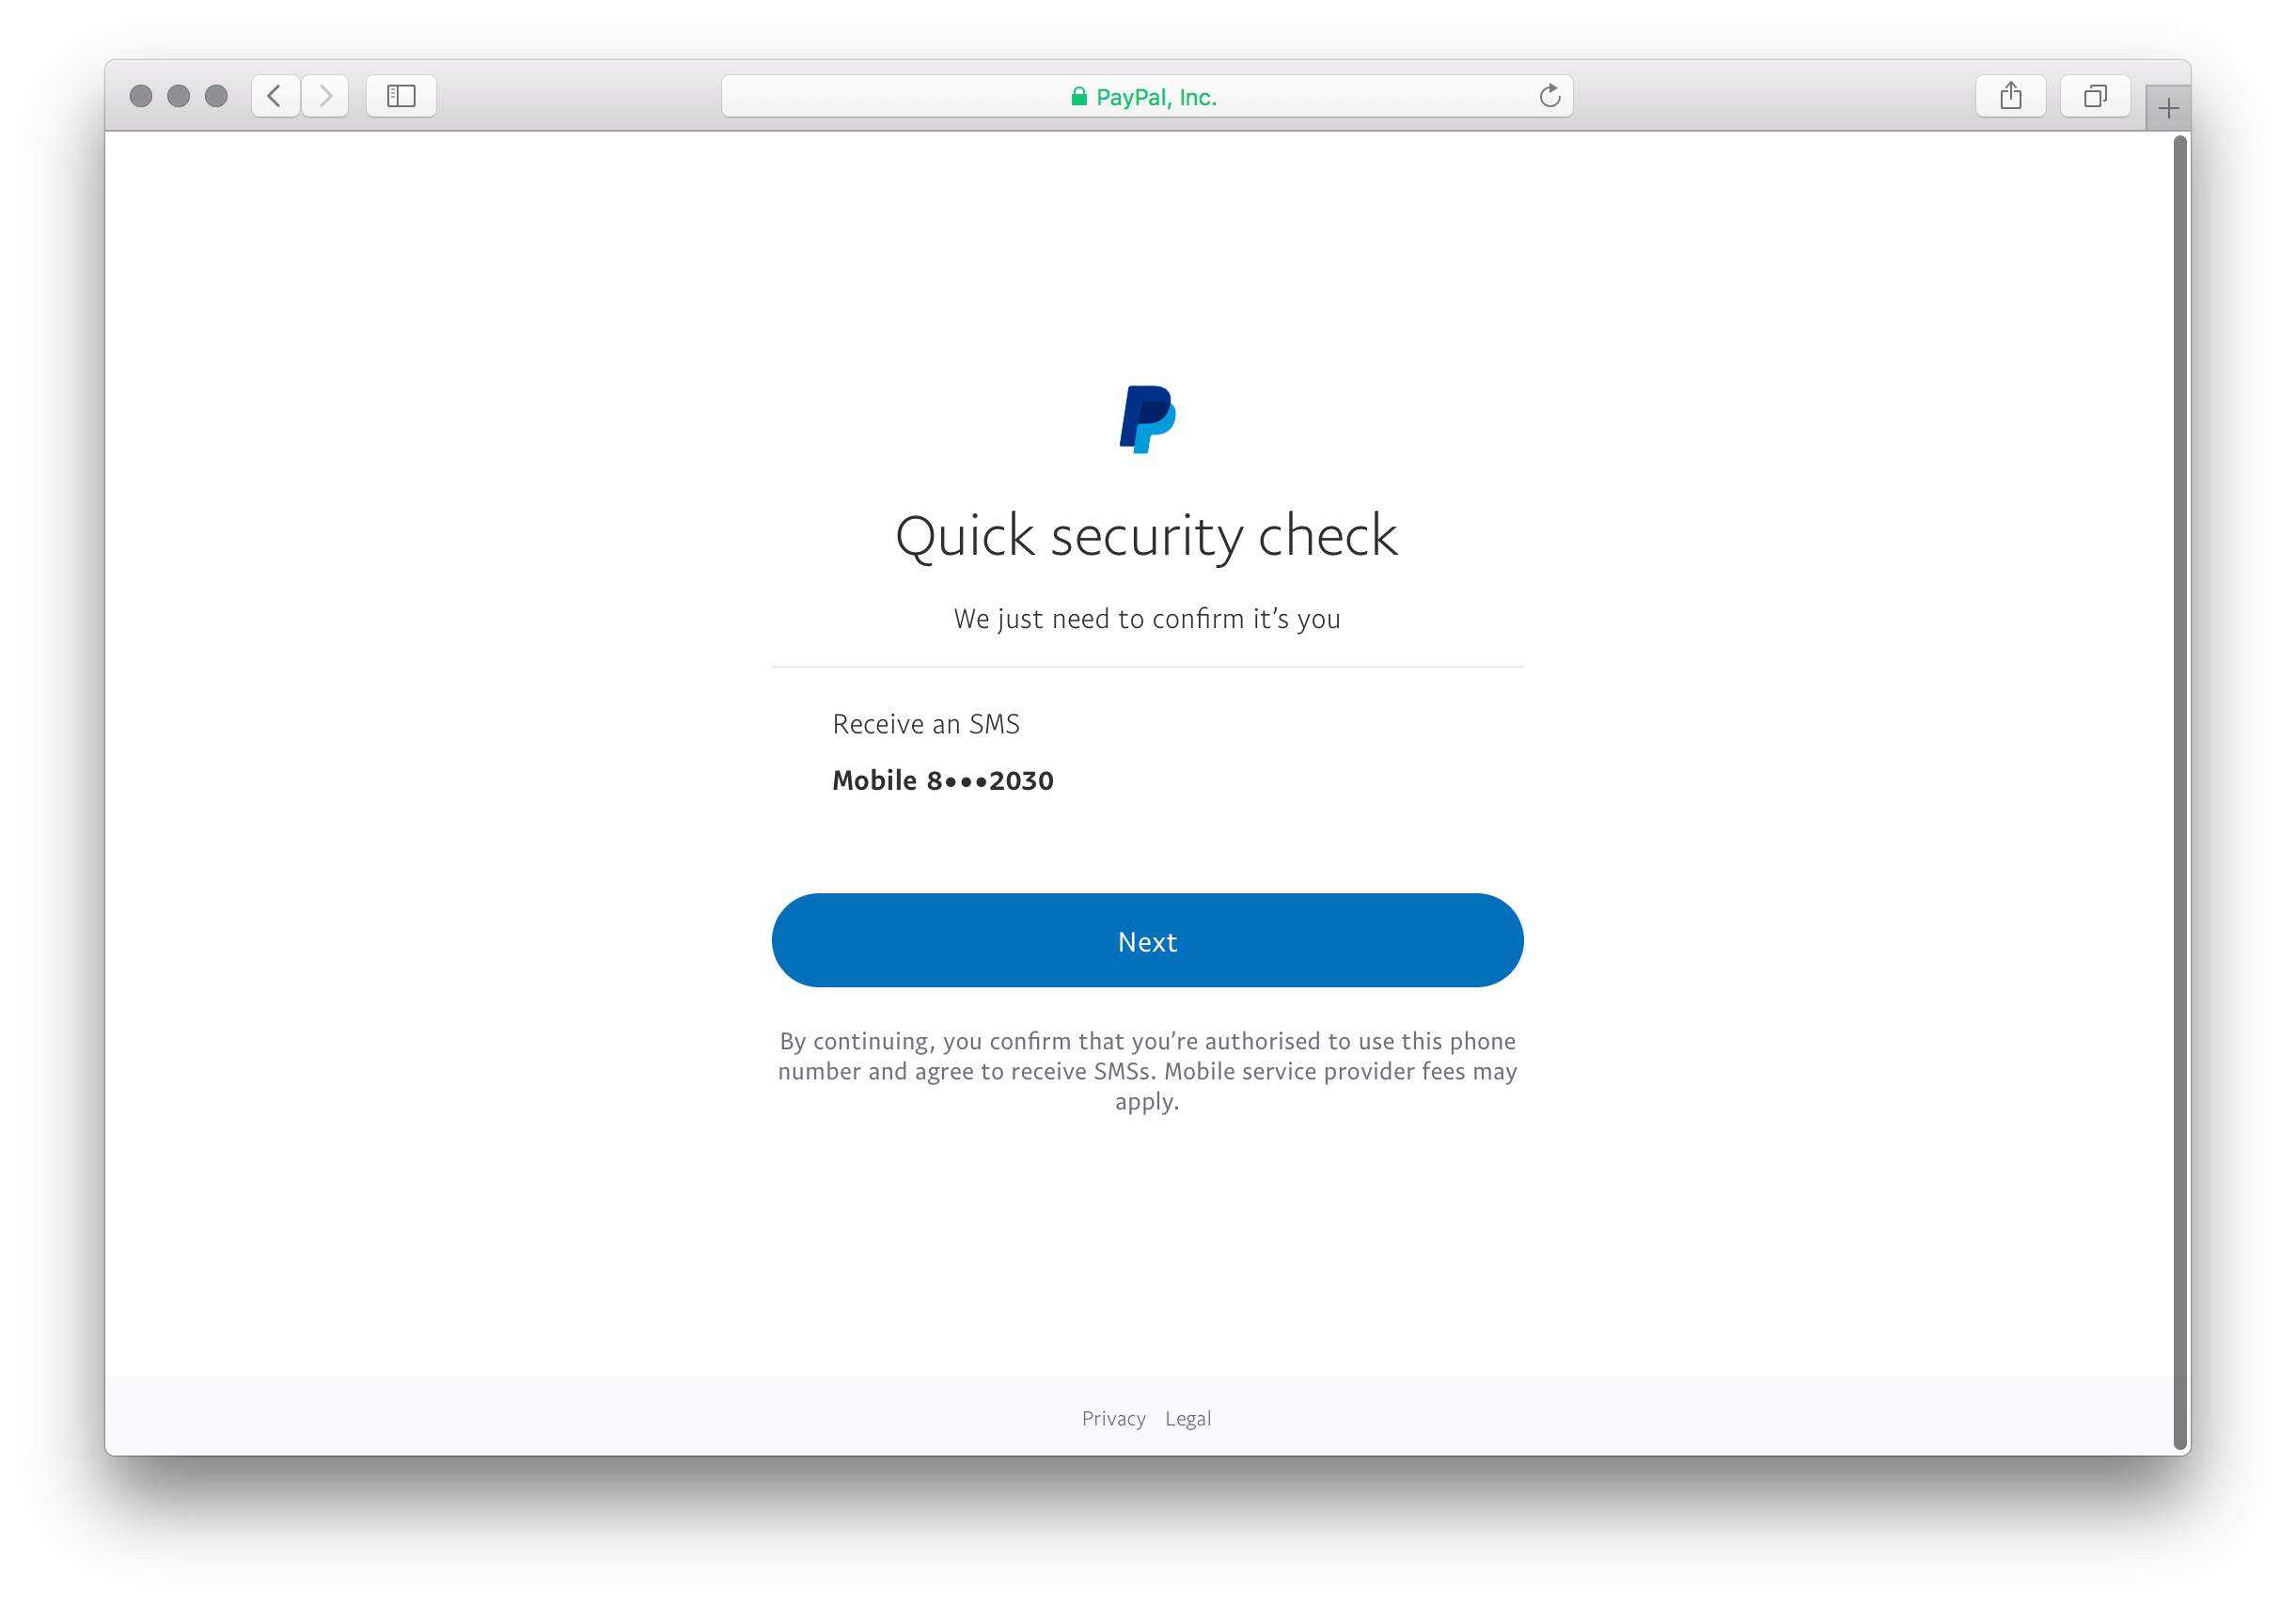Screen dimensions: 2296x1606
Task: Click the page reload icon
Action: 1553,96
